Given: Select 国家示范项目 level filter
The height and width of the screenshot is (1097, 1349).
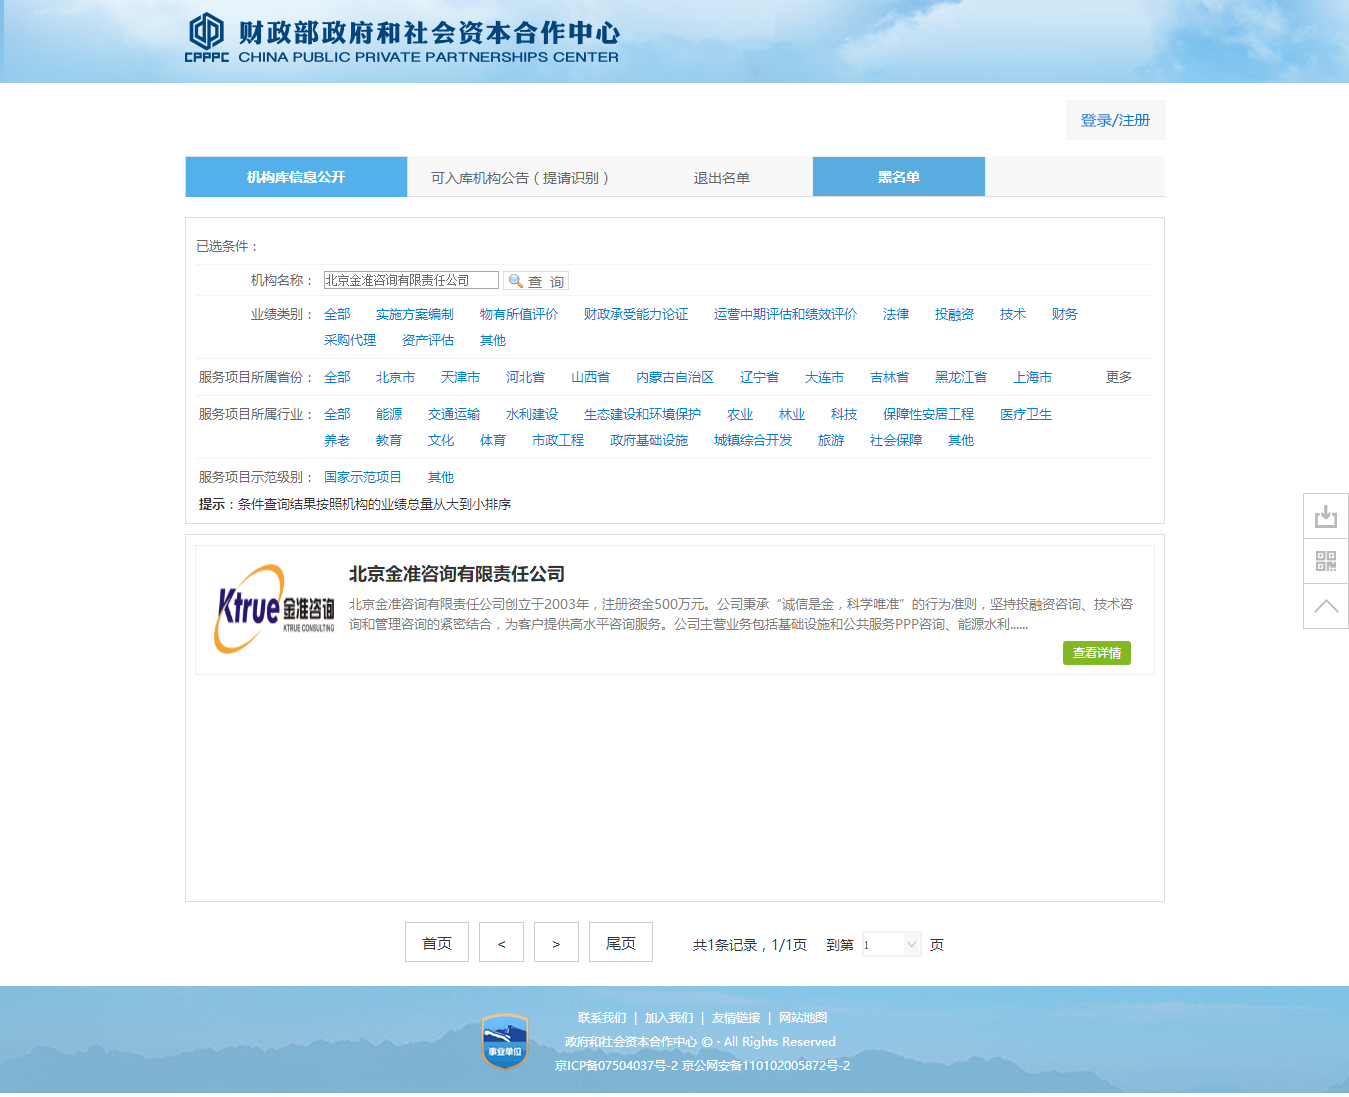Looking at the screenshot, I should point(363,477).
